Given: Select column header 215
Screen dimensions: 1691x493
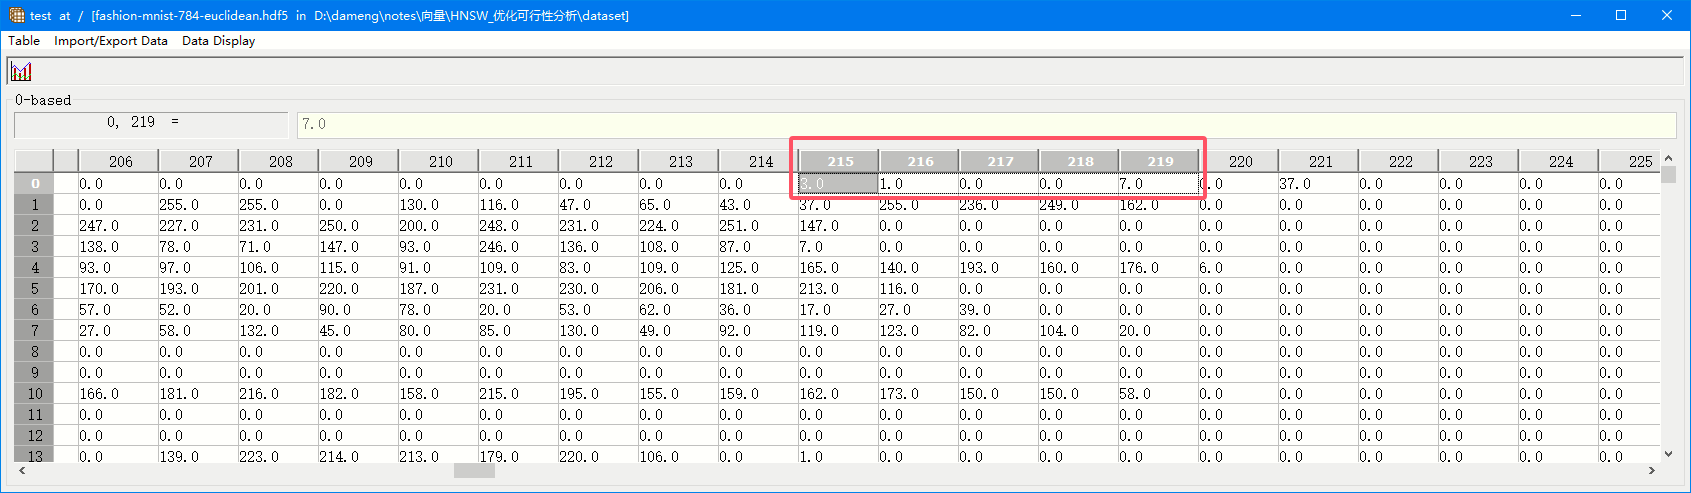Looking at the screenshot, I should (x=839, y=161).
